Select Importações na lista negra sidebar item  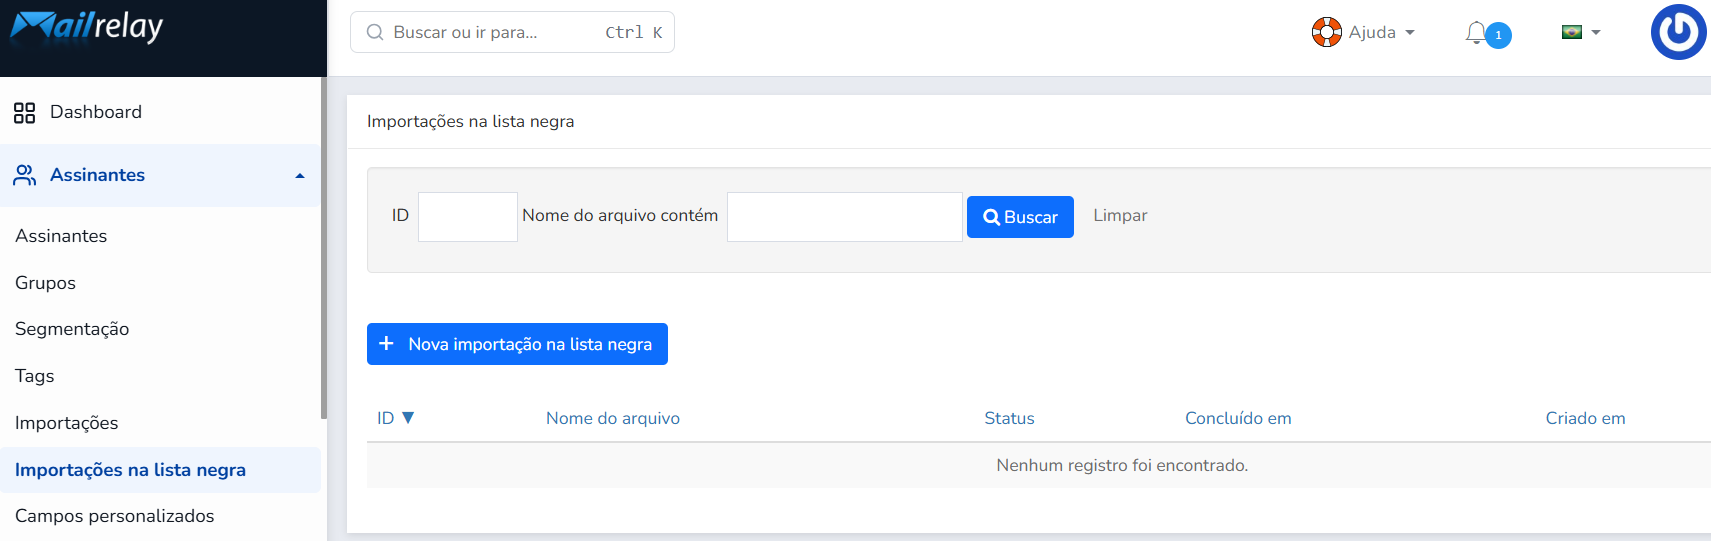pyautogui.click(x=160, y=470)
